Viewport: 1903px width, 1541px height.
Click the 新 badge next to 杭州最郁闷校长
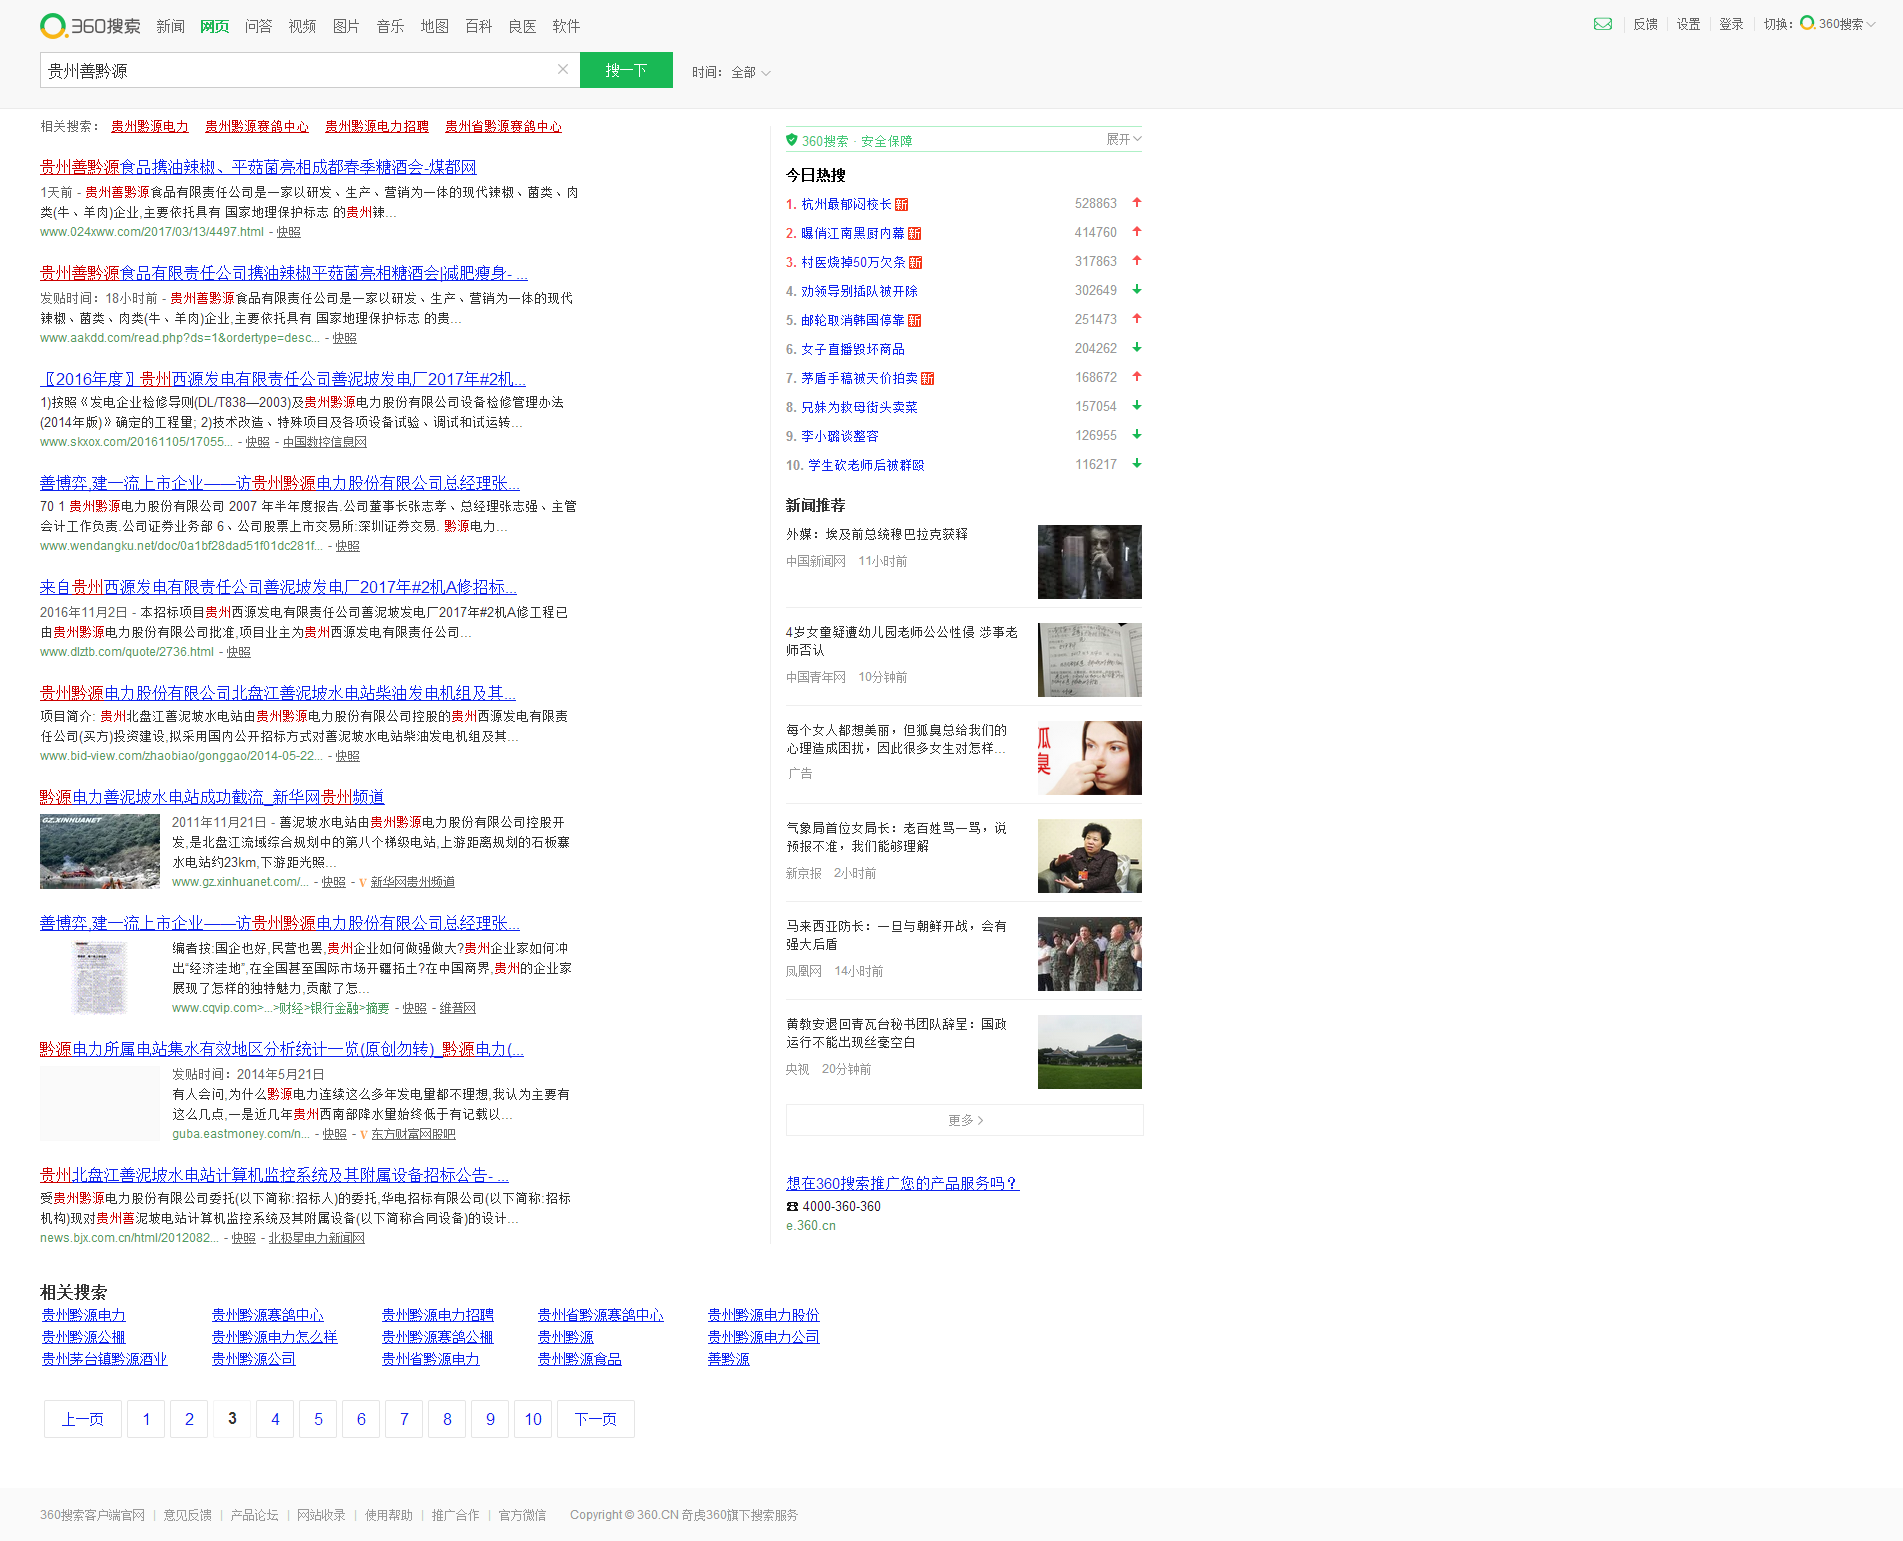tap(901, 205)
